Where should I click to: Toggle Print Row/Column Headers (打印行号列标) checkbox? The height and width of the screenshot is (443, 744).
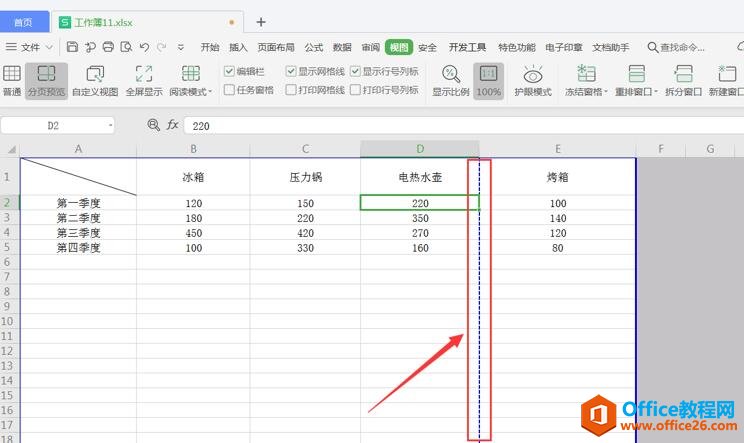[x=355, y=90]
